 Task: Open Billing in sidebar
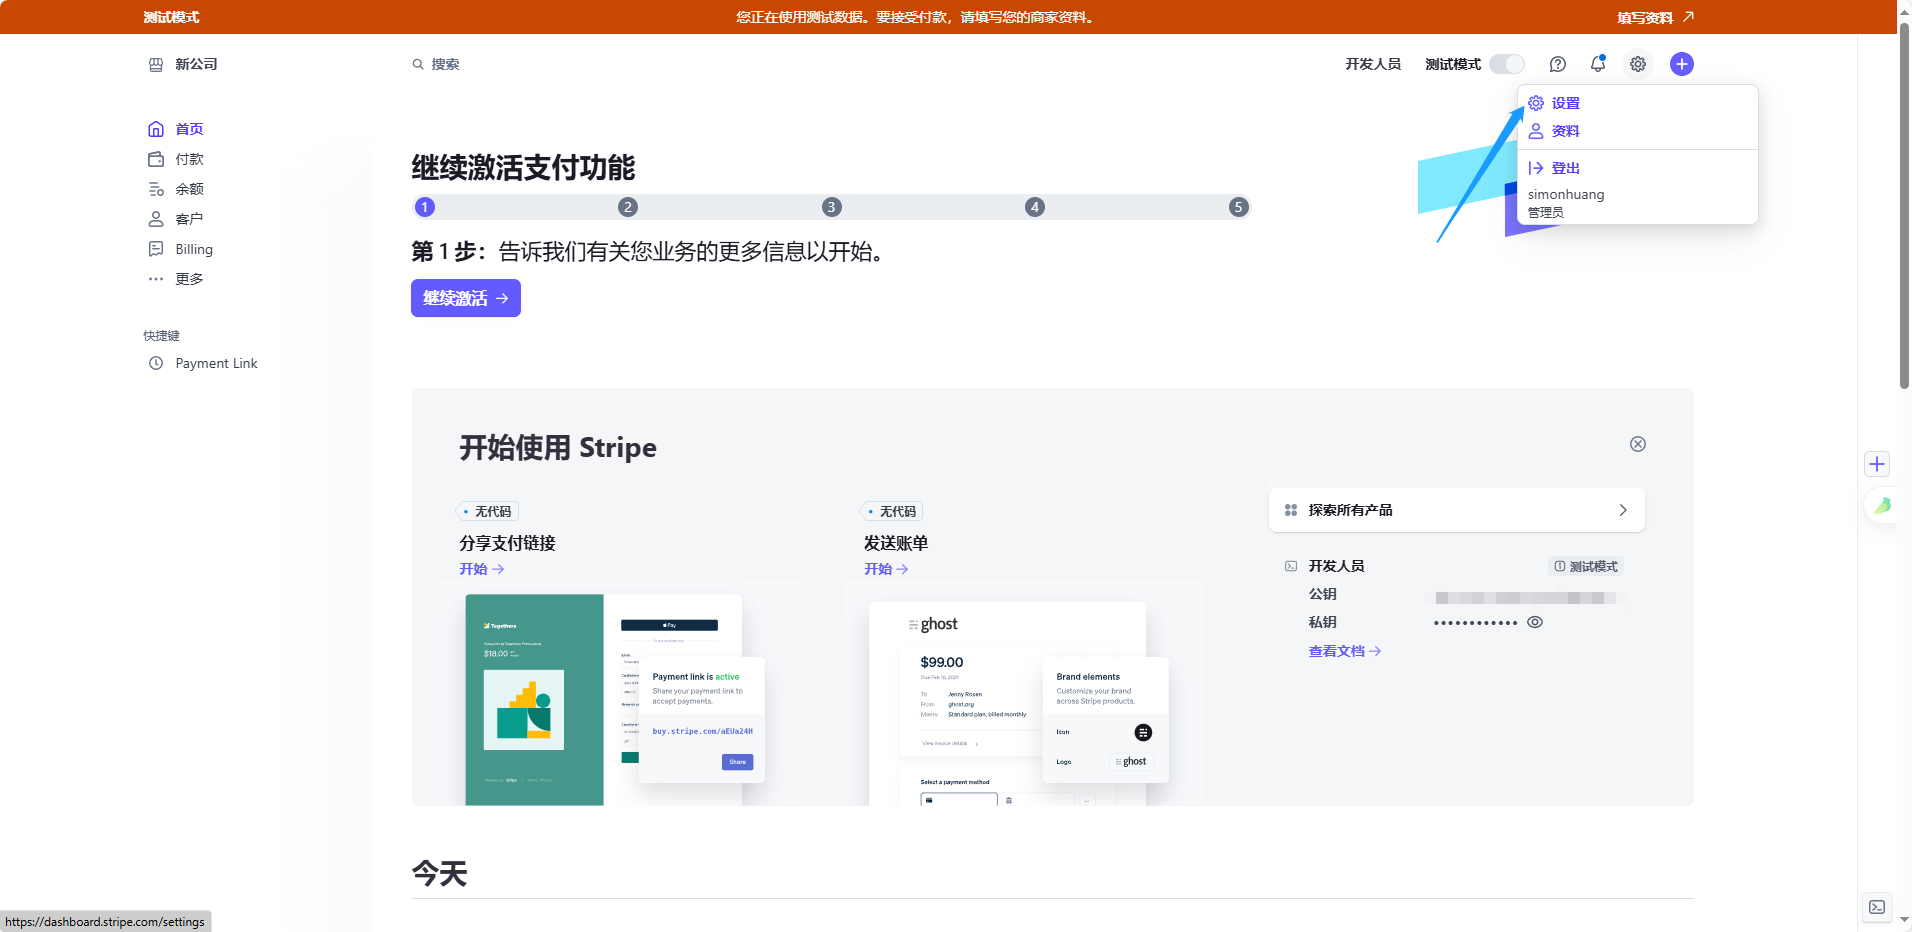[181, 249]
